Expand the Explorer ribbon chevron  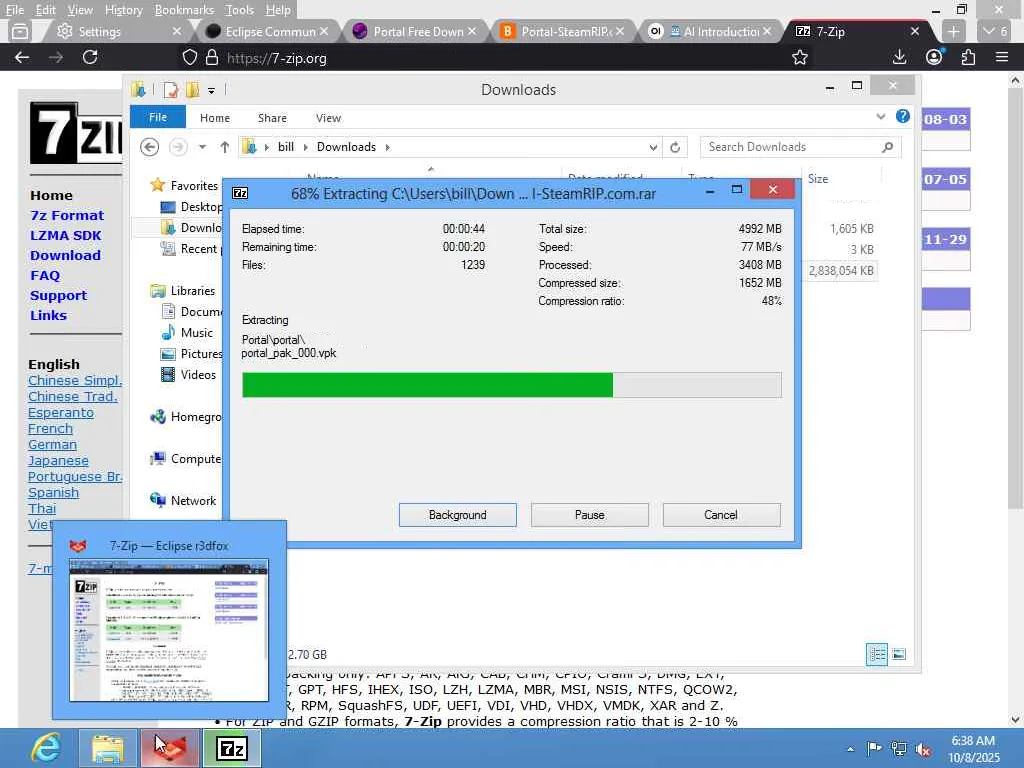click(x=881, y=117)
